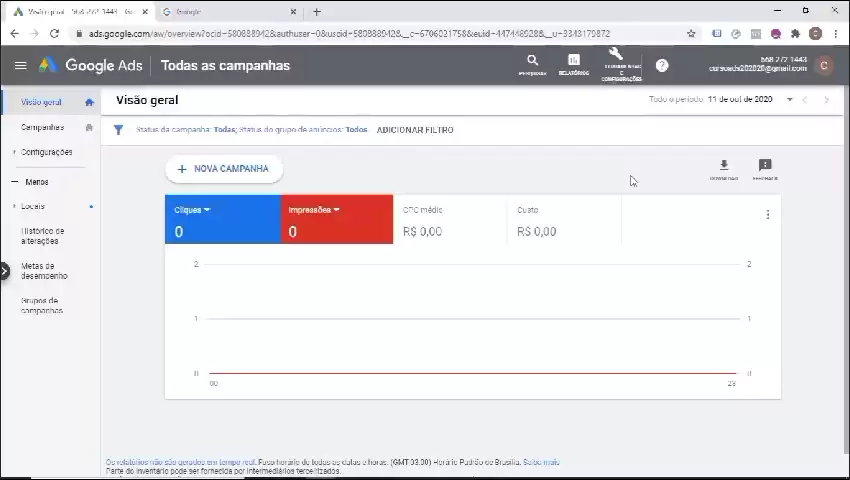
Task: Open the Relatórios reports icon
Action: [574, 62]
